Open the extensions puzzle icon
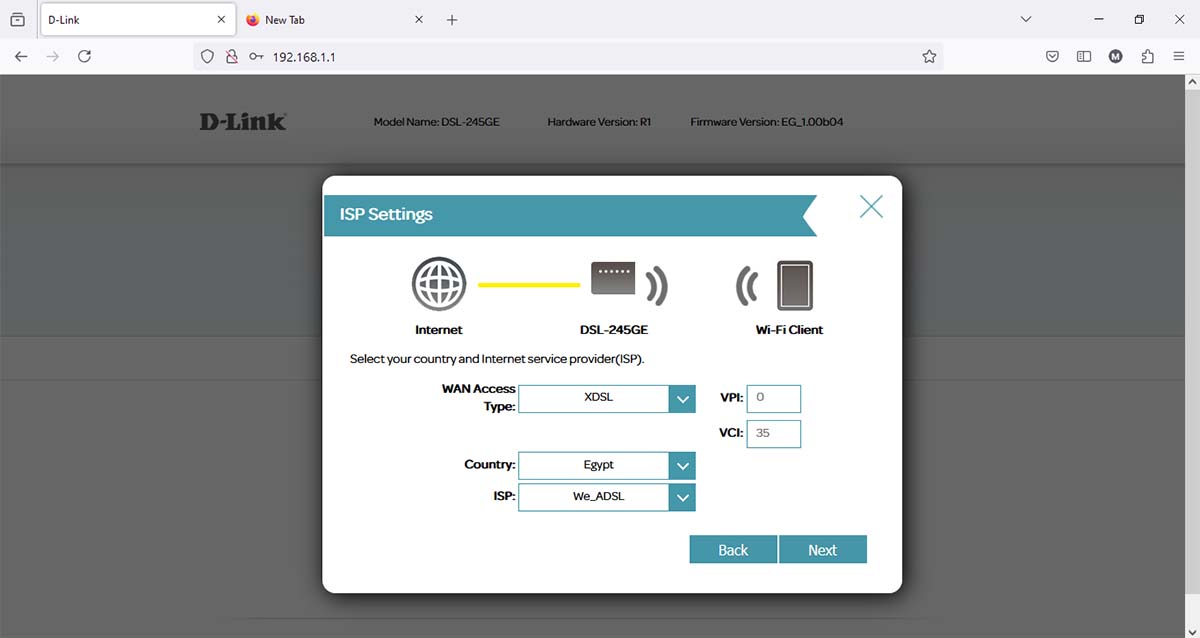Viewport: 1200px width, 638px height. pos(1148,57)
